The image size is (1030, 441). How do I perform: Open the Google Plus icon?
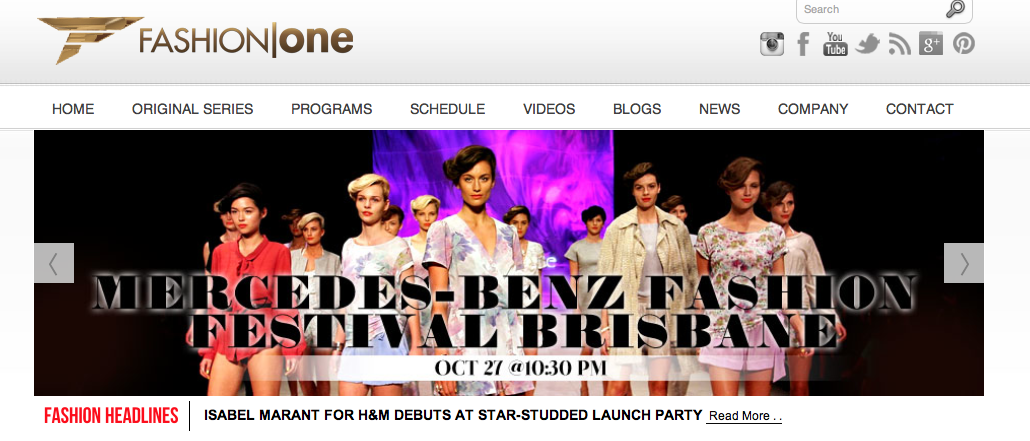pyautogui.click(x=931, y=44)
